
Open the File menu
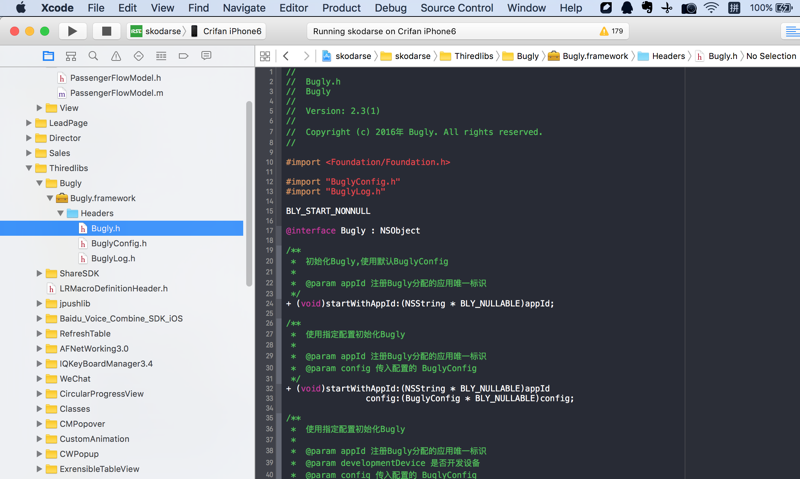point(96,8)
